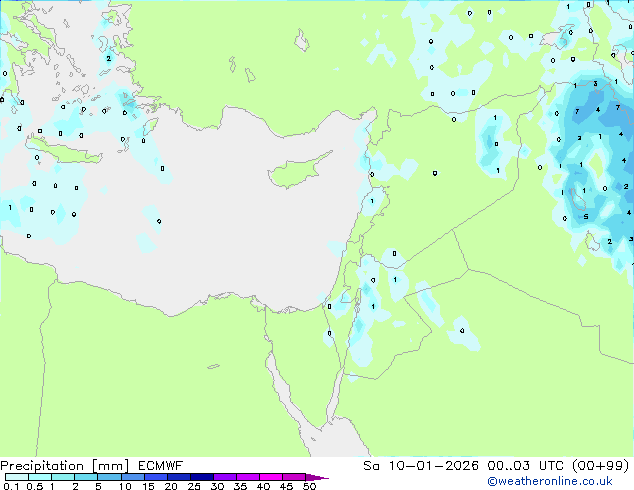The image size is (634, 490).
Task: Click the '35' legend scale number
Action: [240, 486]
